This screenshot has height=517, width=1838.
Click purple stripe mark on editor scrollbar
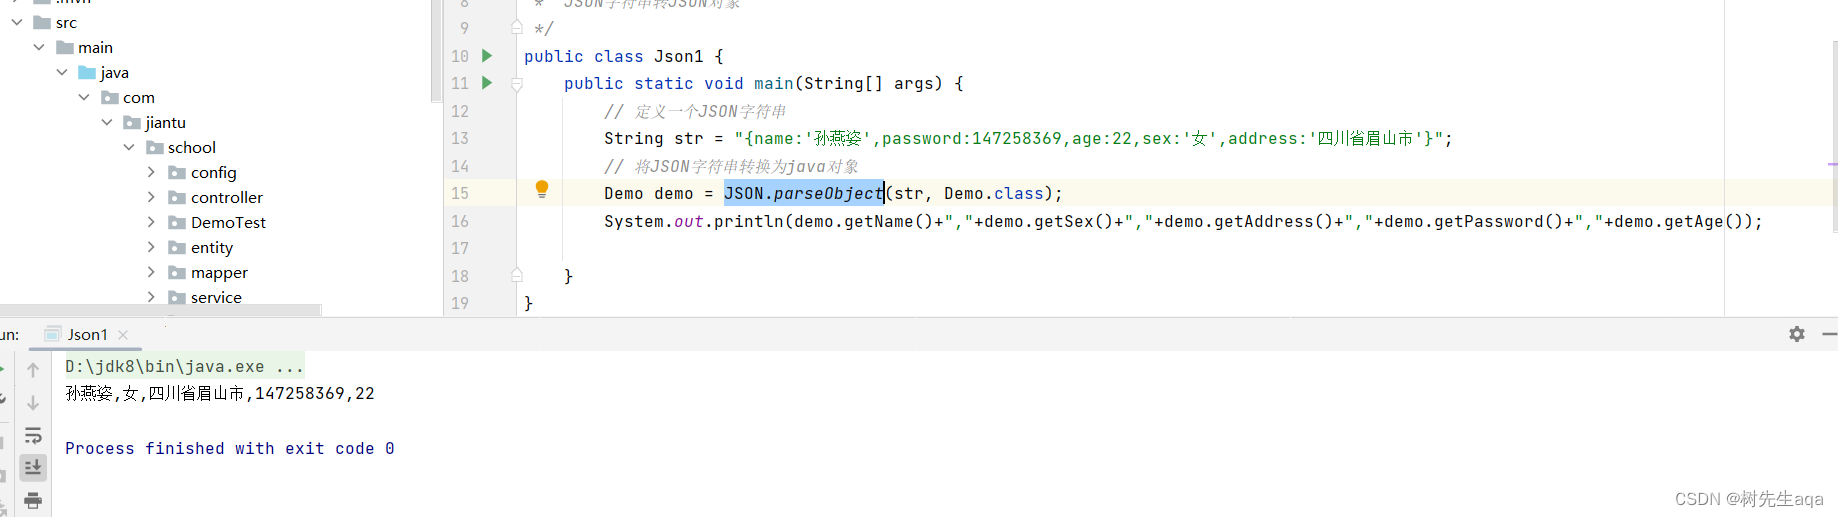pyautogui.click(x=1832, y=164)
